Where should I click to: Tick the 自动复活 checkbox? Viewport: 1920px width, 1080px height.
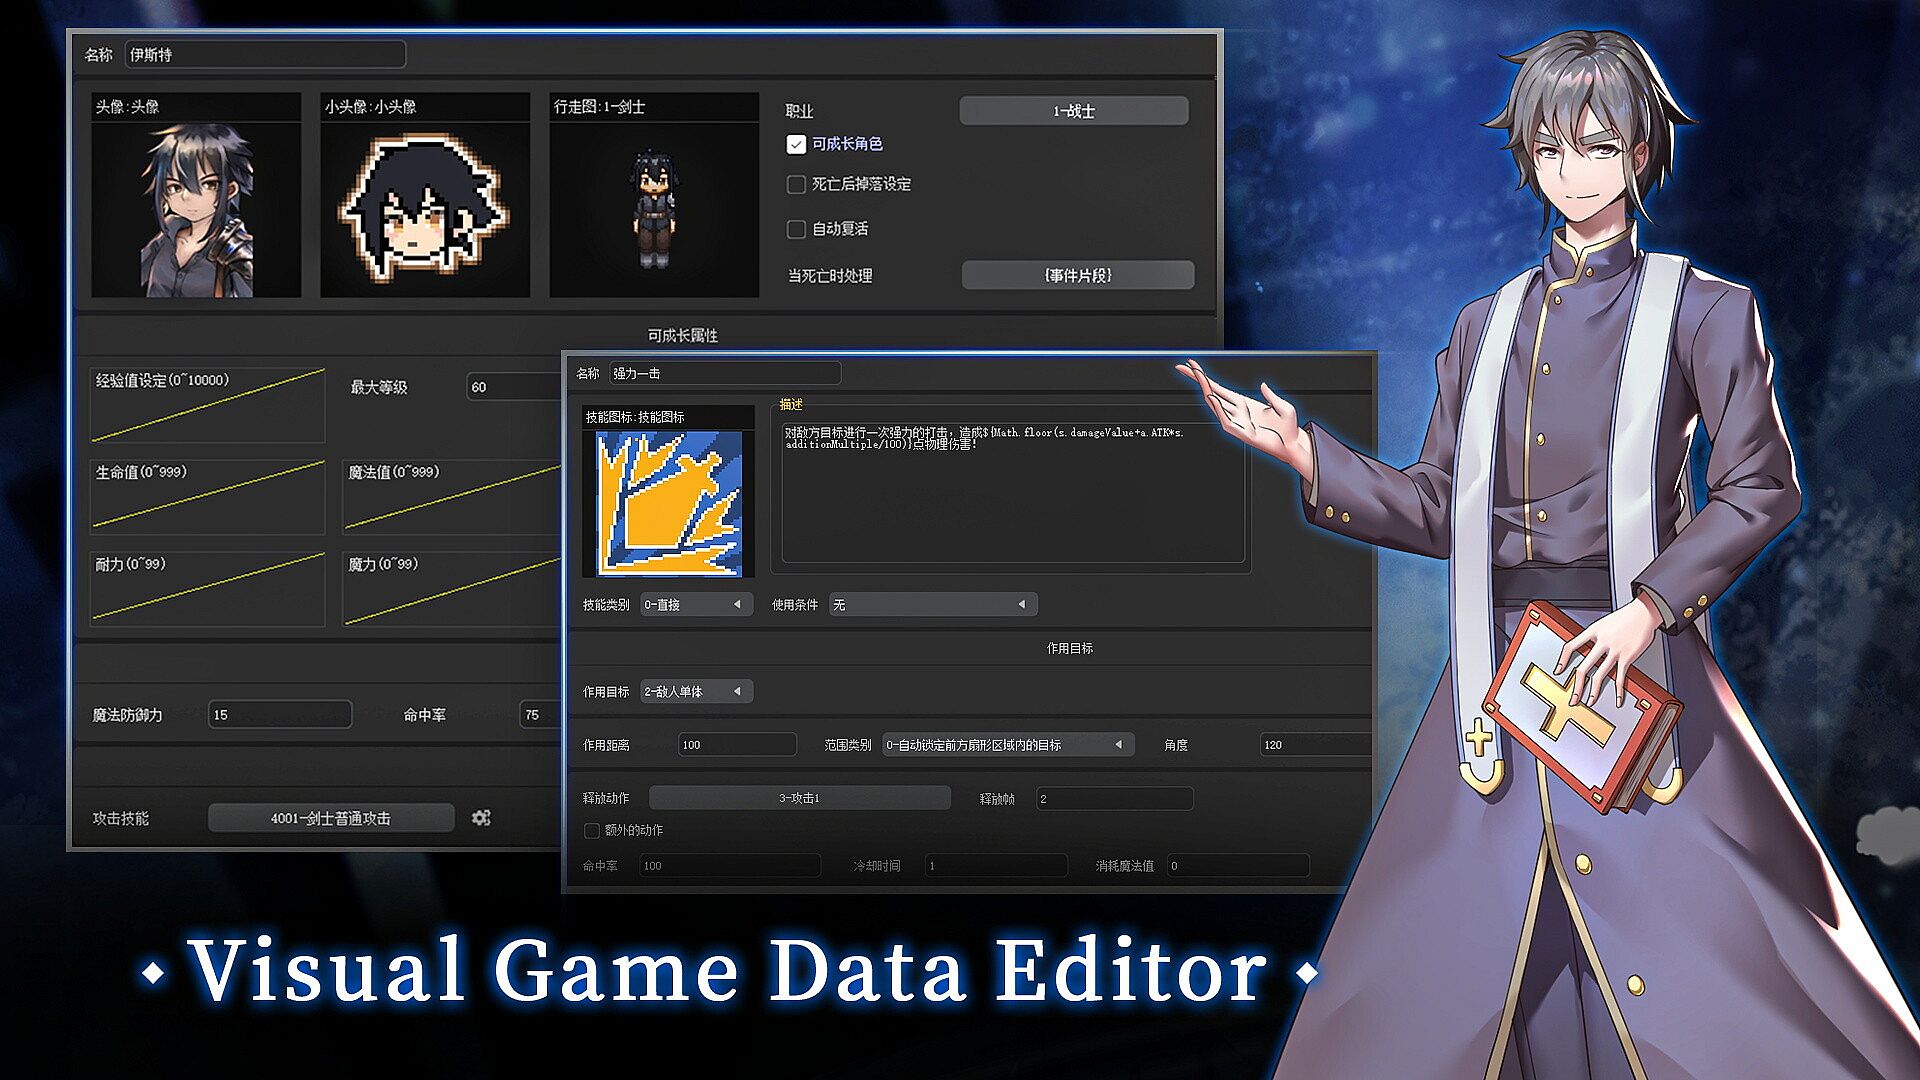pyautogui.click(x=796, y=230)
